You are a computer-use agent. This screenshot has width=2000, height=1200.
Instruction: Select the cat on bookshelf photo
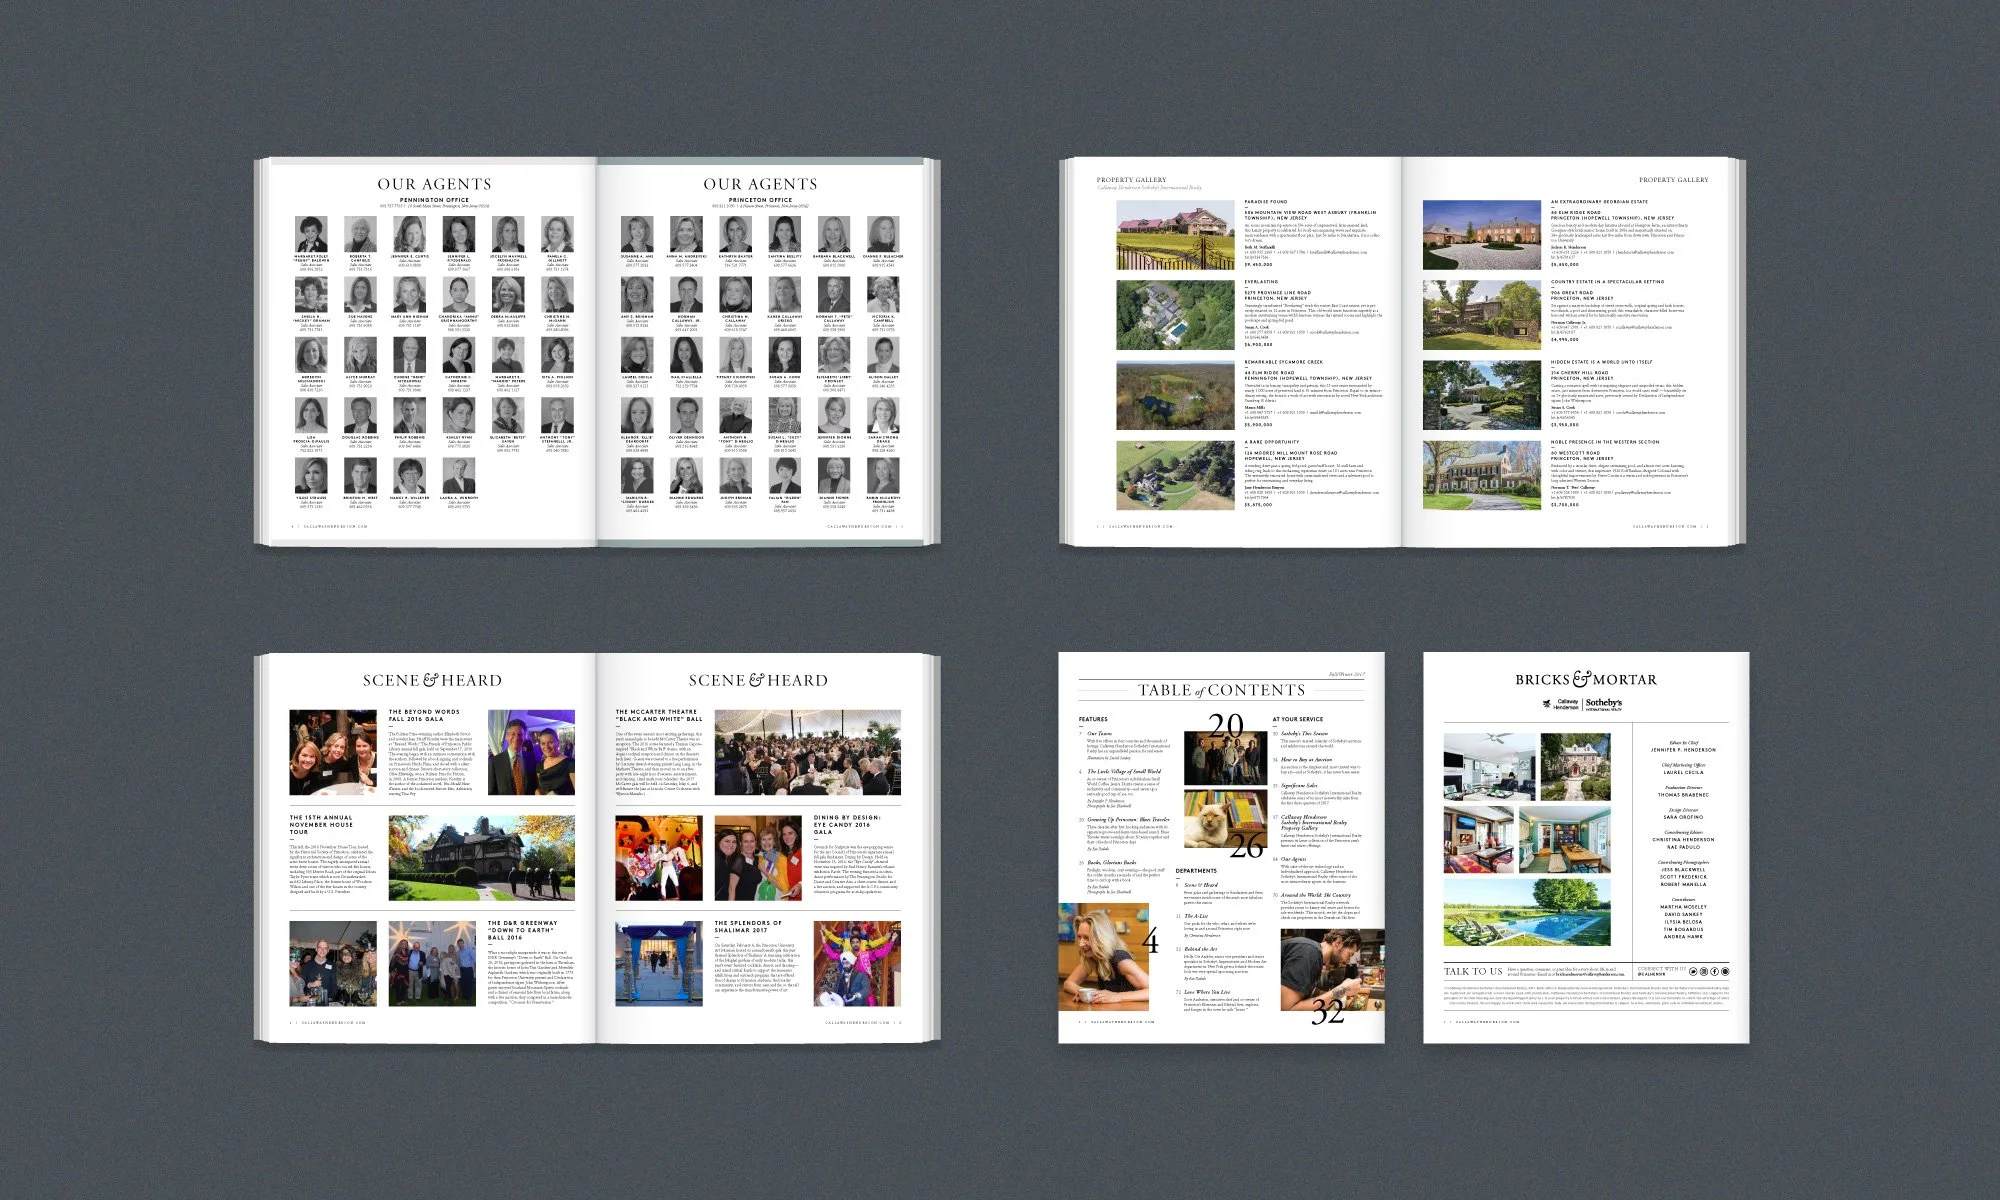[1226, 817]
